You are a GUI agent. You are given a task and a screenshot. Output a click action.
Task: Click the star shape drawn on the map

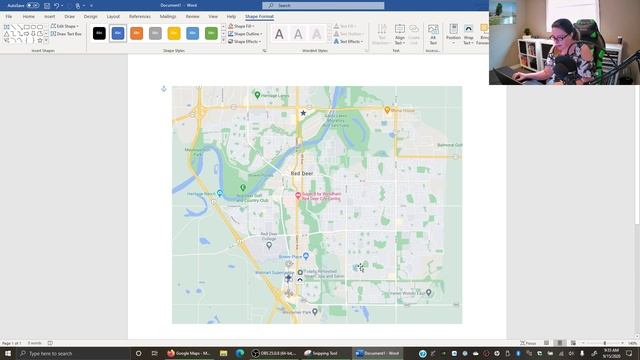pos(303,113)
